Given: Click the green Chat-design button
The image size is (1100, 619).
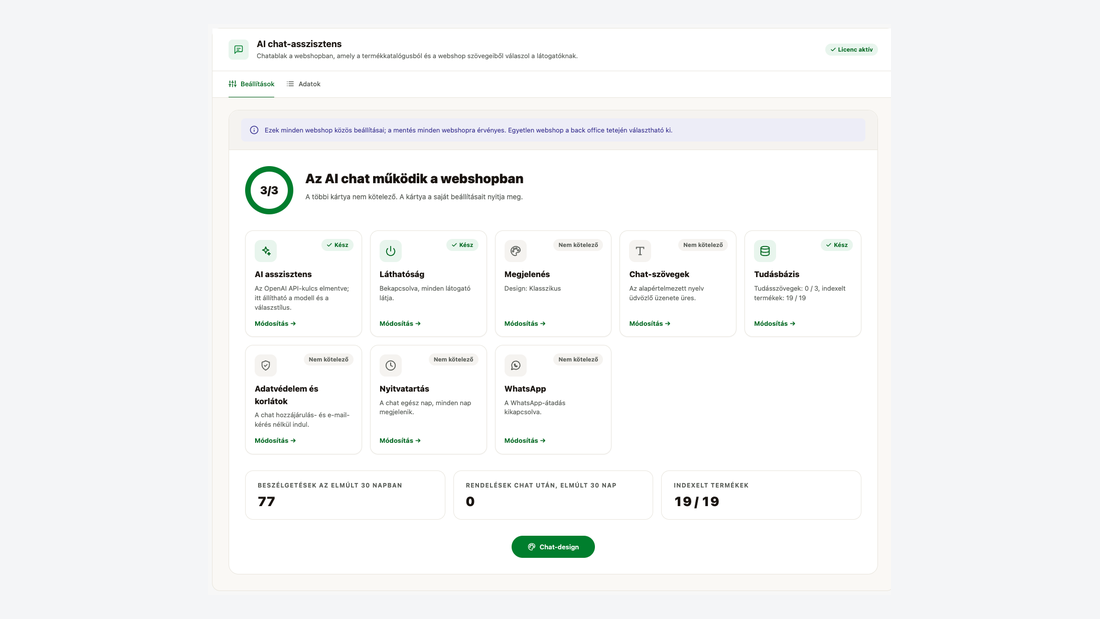Looking at the screenshot, I should click(553, 547).
